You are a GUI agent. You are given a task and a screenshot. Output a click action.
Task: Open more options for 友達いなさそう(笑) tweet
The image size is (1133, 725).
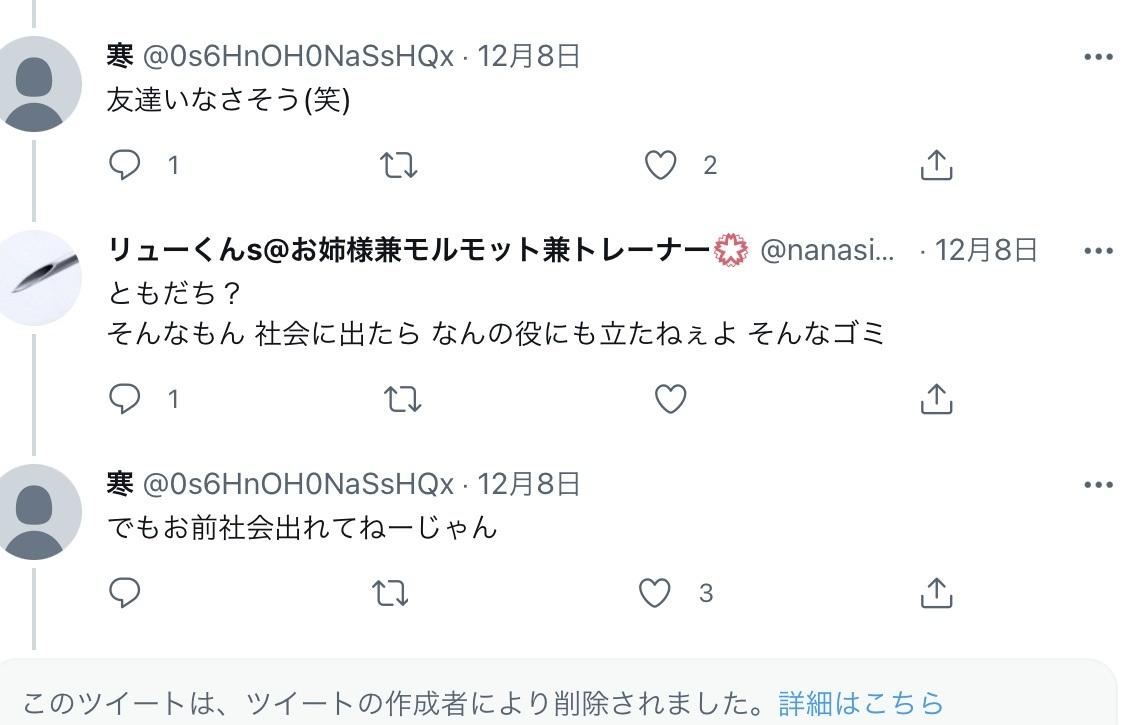(1098, 57)
